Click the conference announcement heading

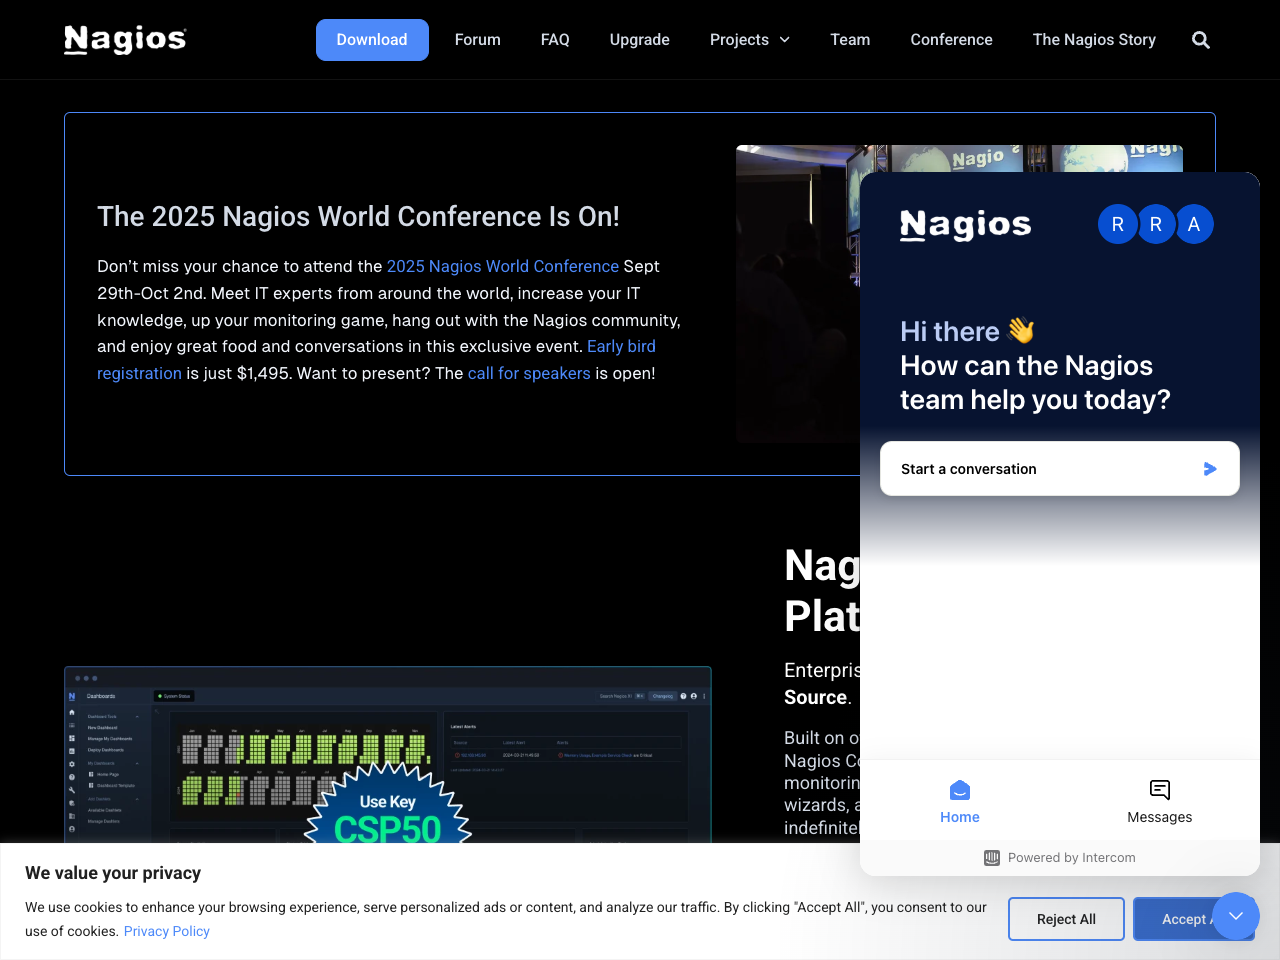[x=358, y=216]
